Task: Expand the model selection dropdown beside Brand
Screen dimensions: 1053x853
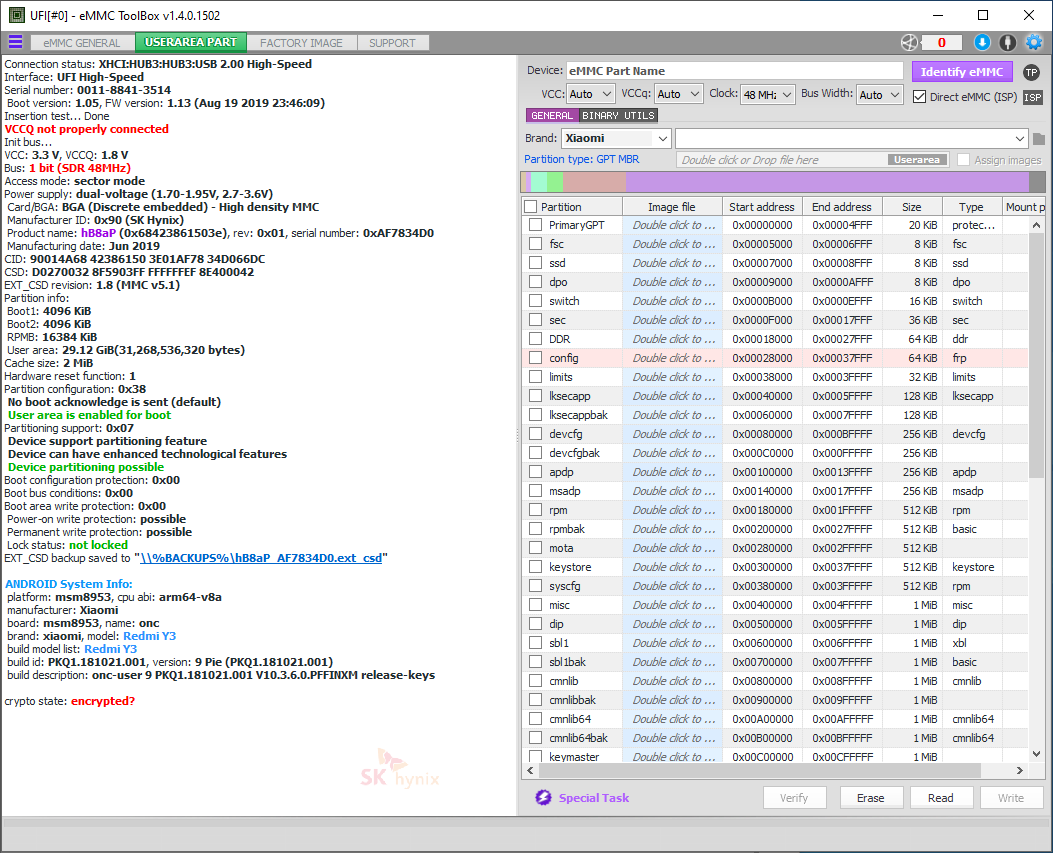Action: coord(852,138)
